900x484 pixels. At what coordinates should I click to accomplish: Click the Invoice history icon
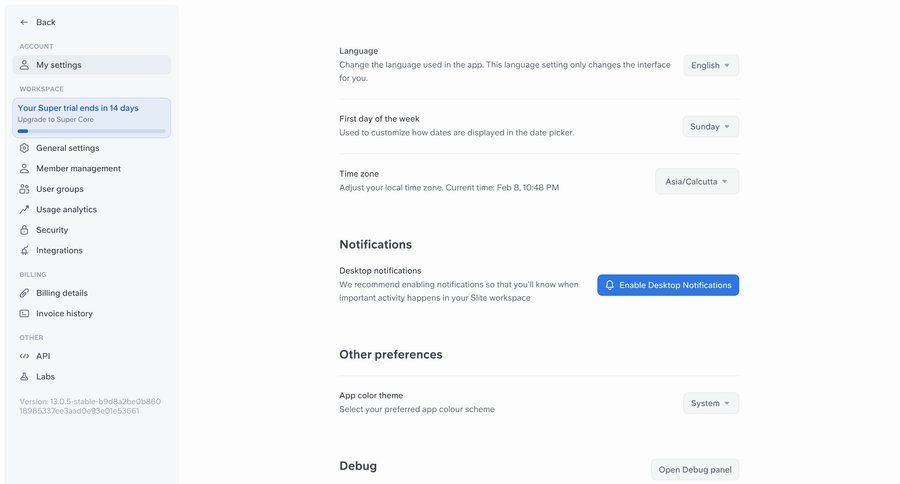click(25, 314)
